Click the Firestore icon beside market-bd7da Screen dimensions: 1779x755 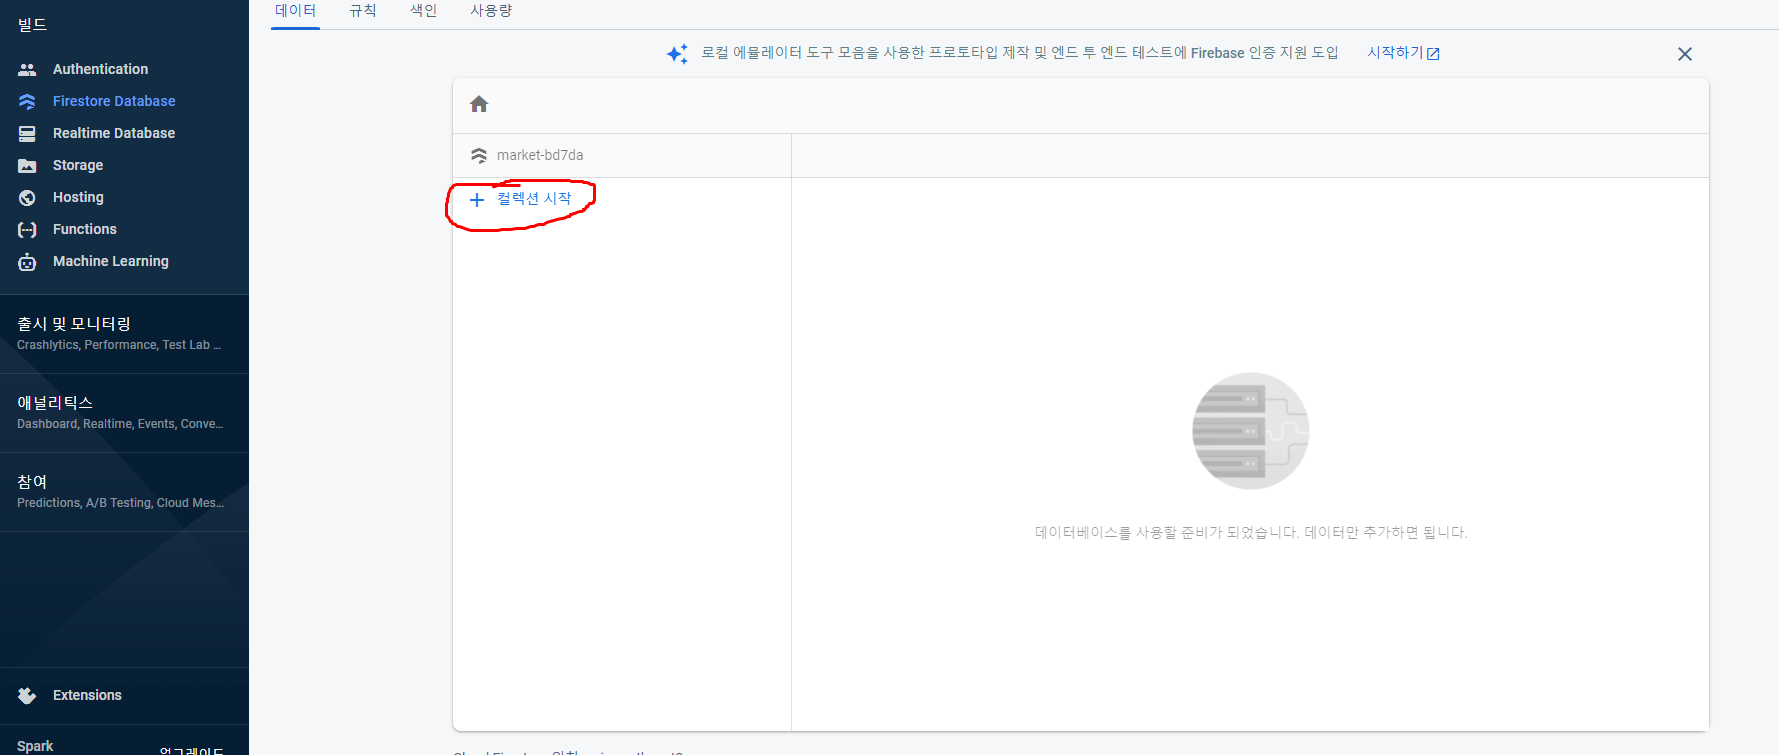tap(479, 155)
